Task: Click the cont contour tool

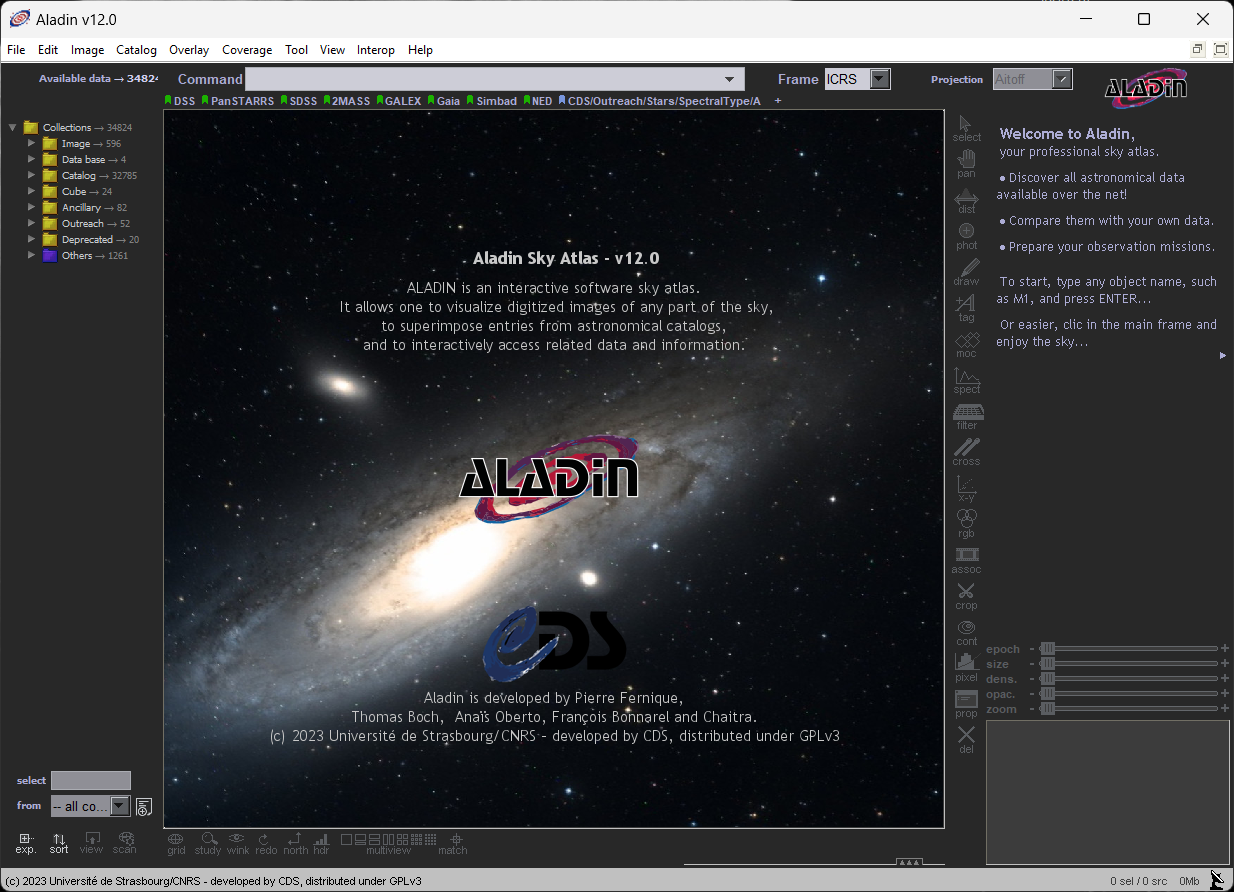Action: pyautogui.click(x=966, y=632)
